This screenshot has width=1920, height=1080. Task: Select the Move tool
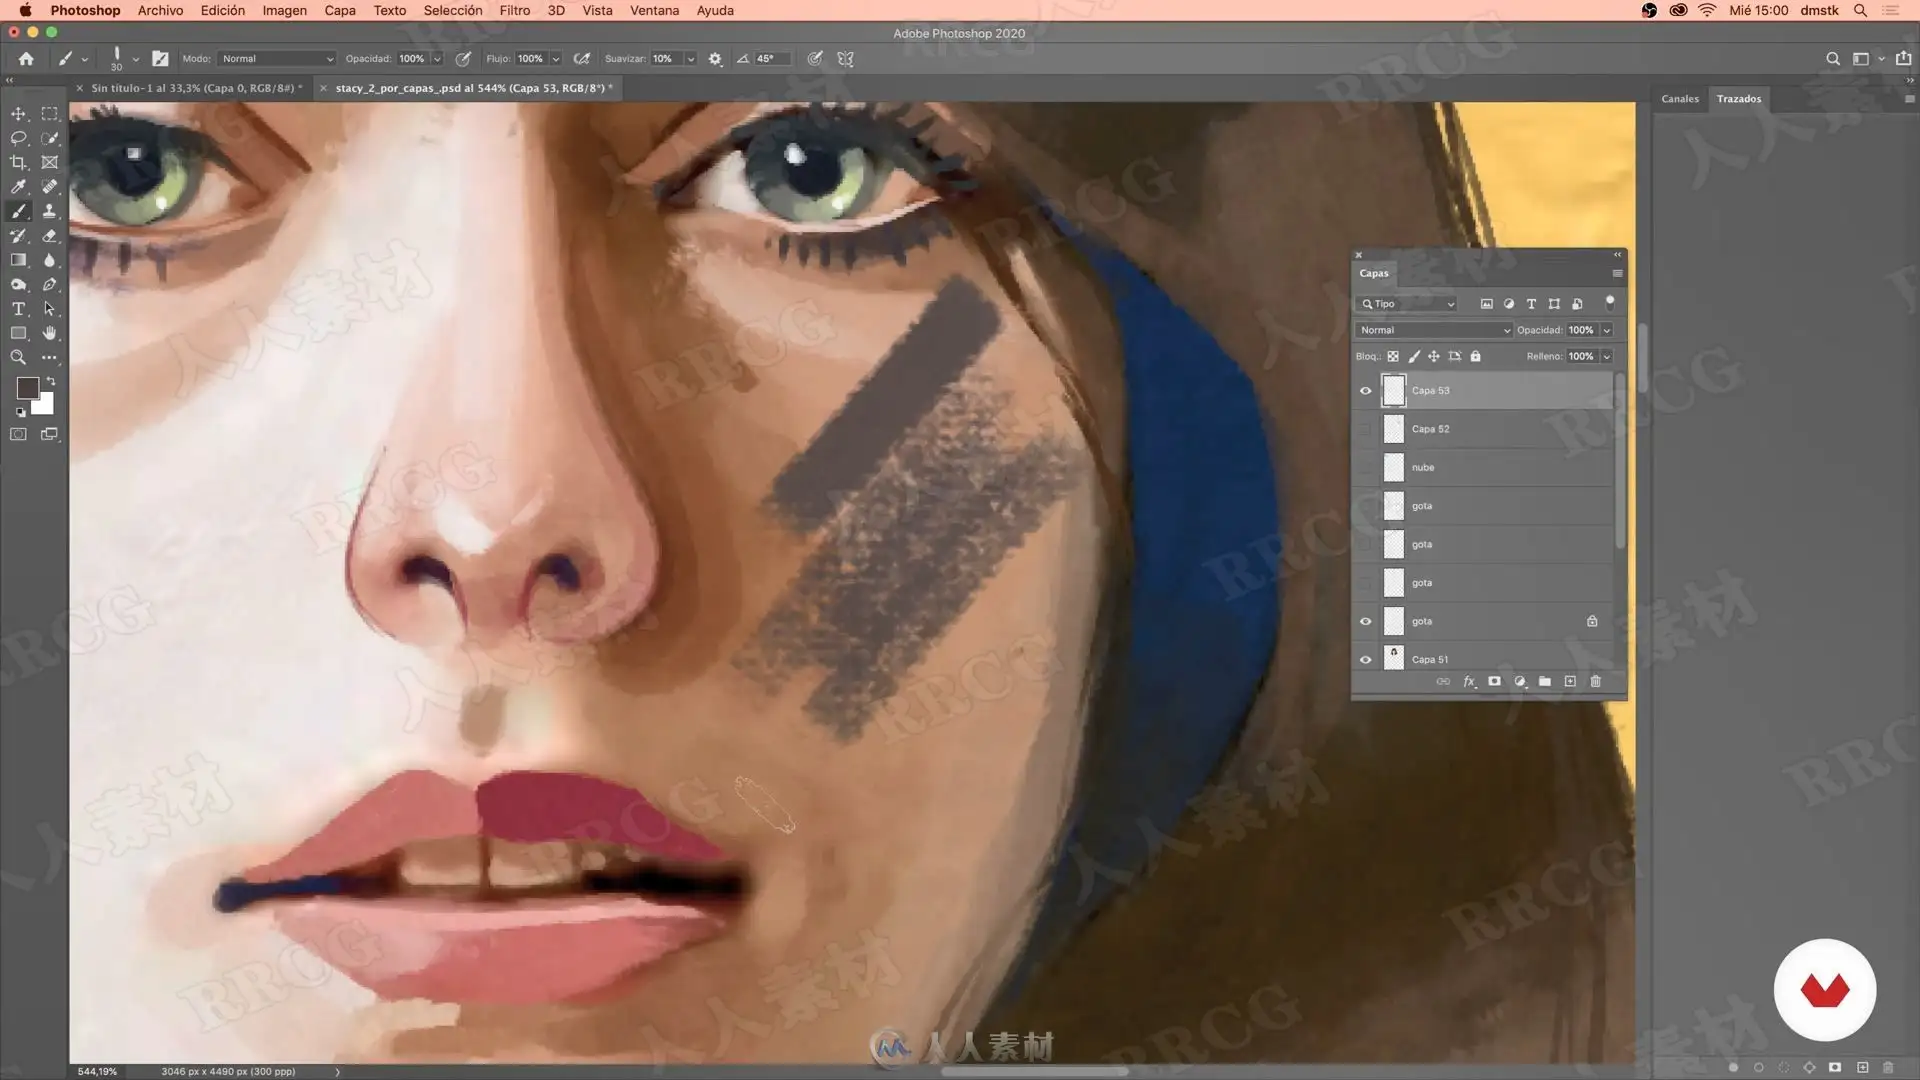[18, 114]
